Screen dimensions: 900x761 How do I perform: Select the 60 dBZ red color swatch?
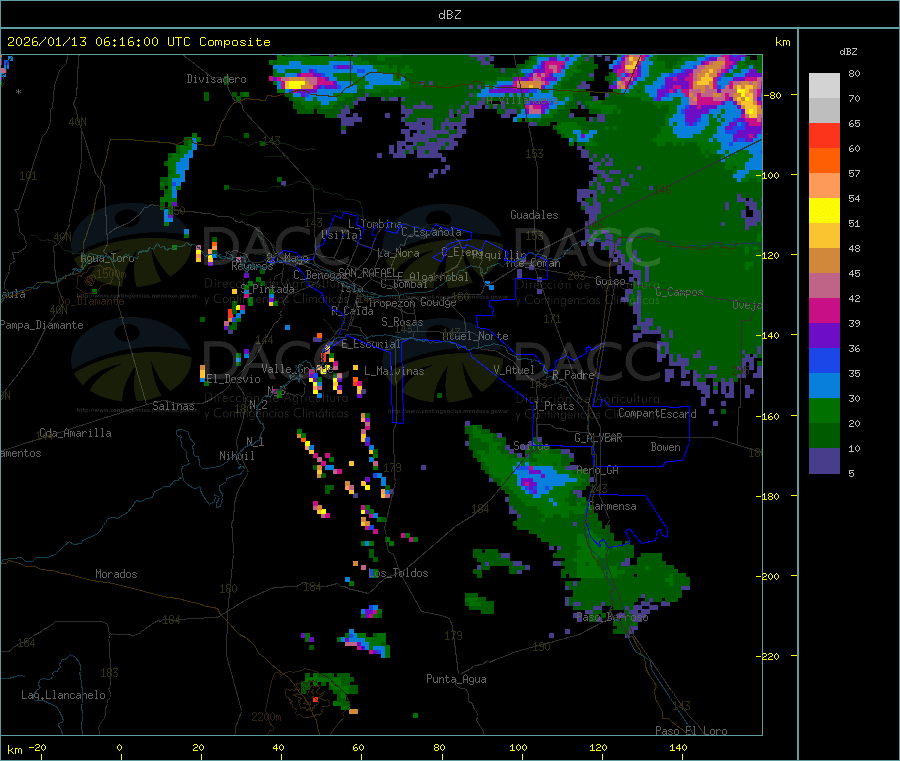click(x=824, y=135)
